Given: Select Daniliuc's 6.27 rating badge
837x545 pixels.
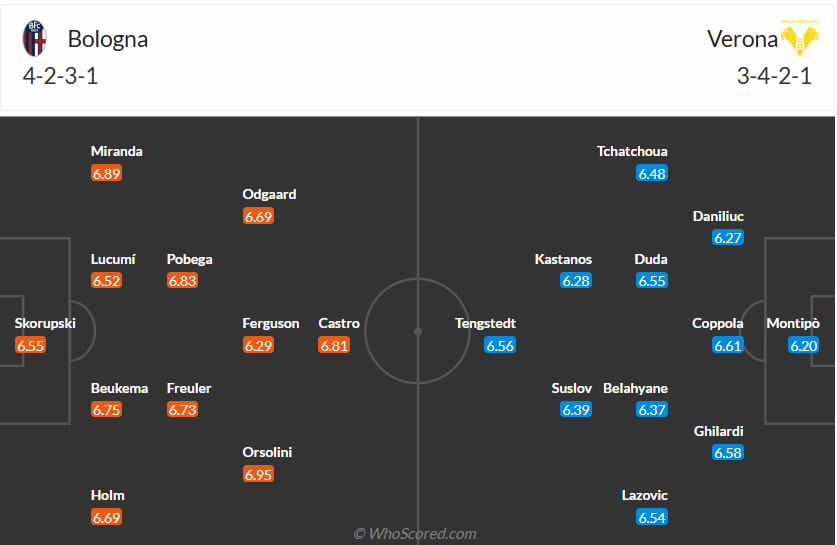Looking at the screenshot, I should point(728,237).
